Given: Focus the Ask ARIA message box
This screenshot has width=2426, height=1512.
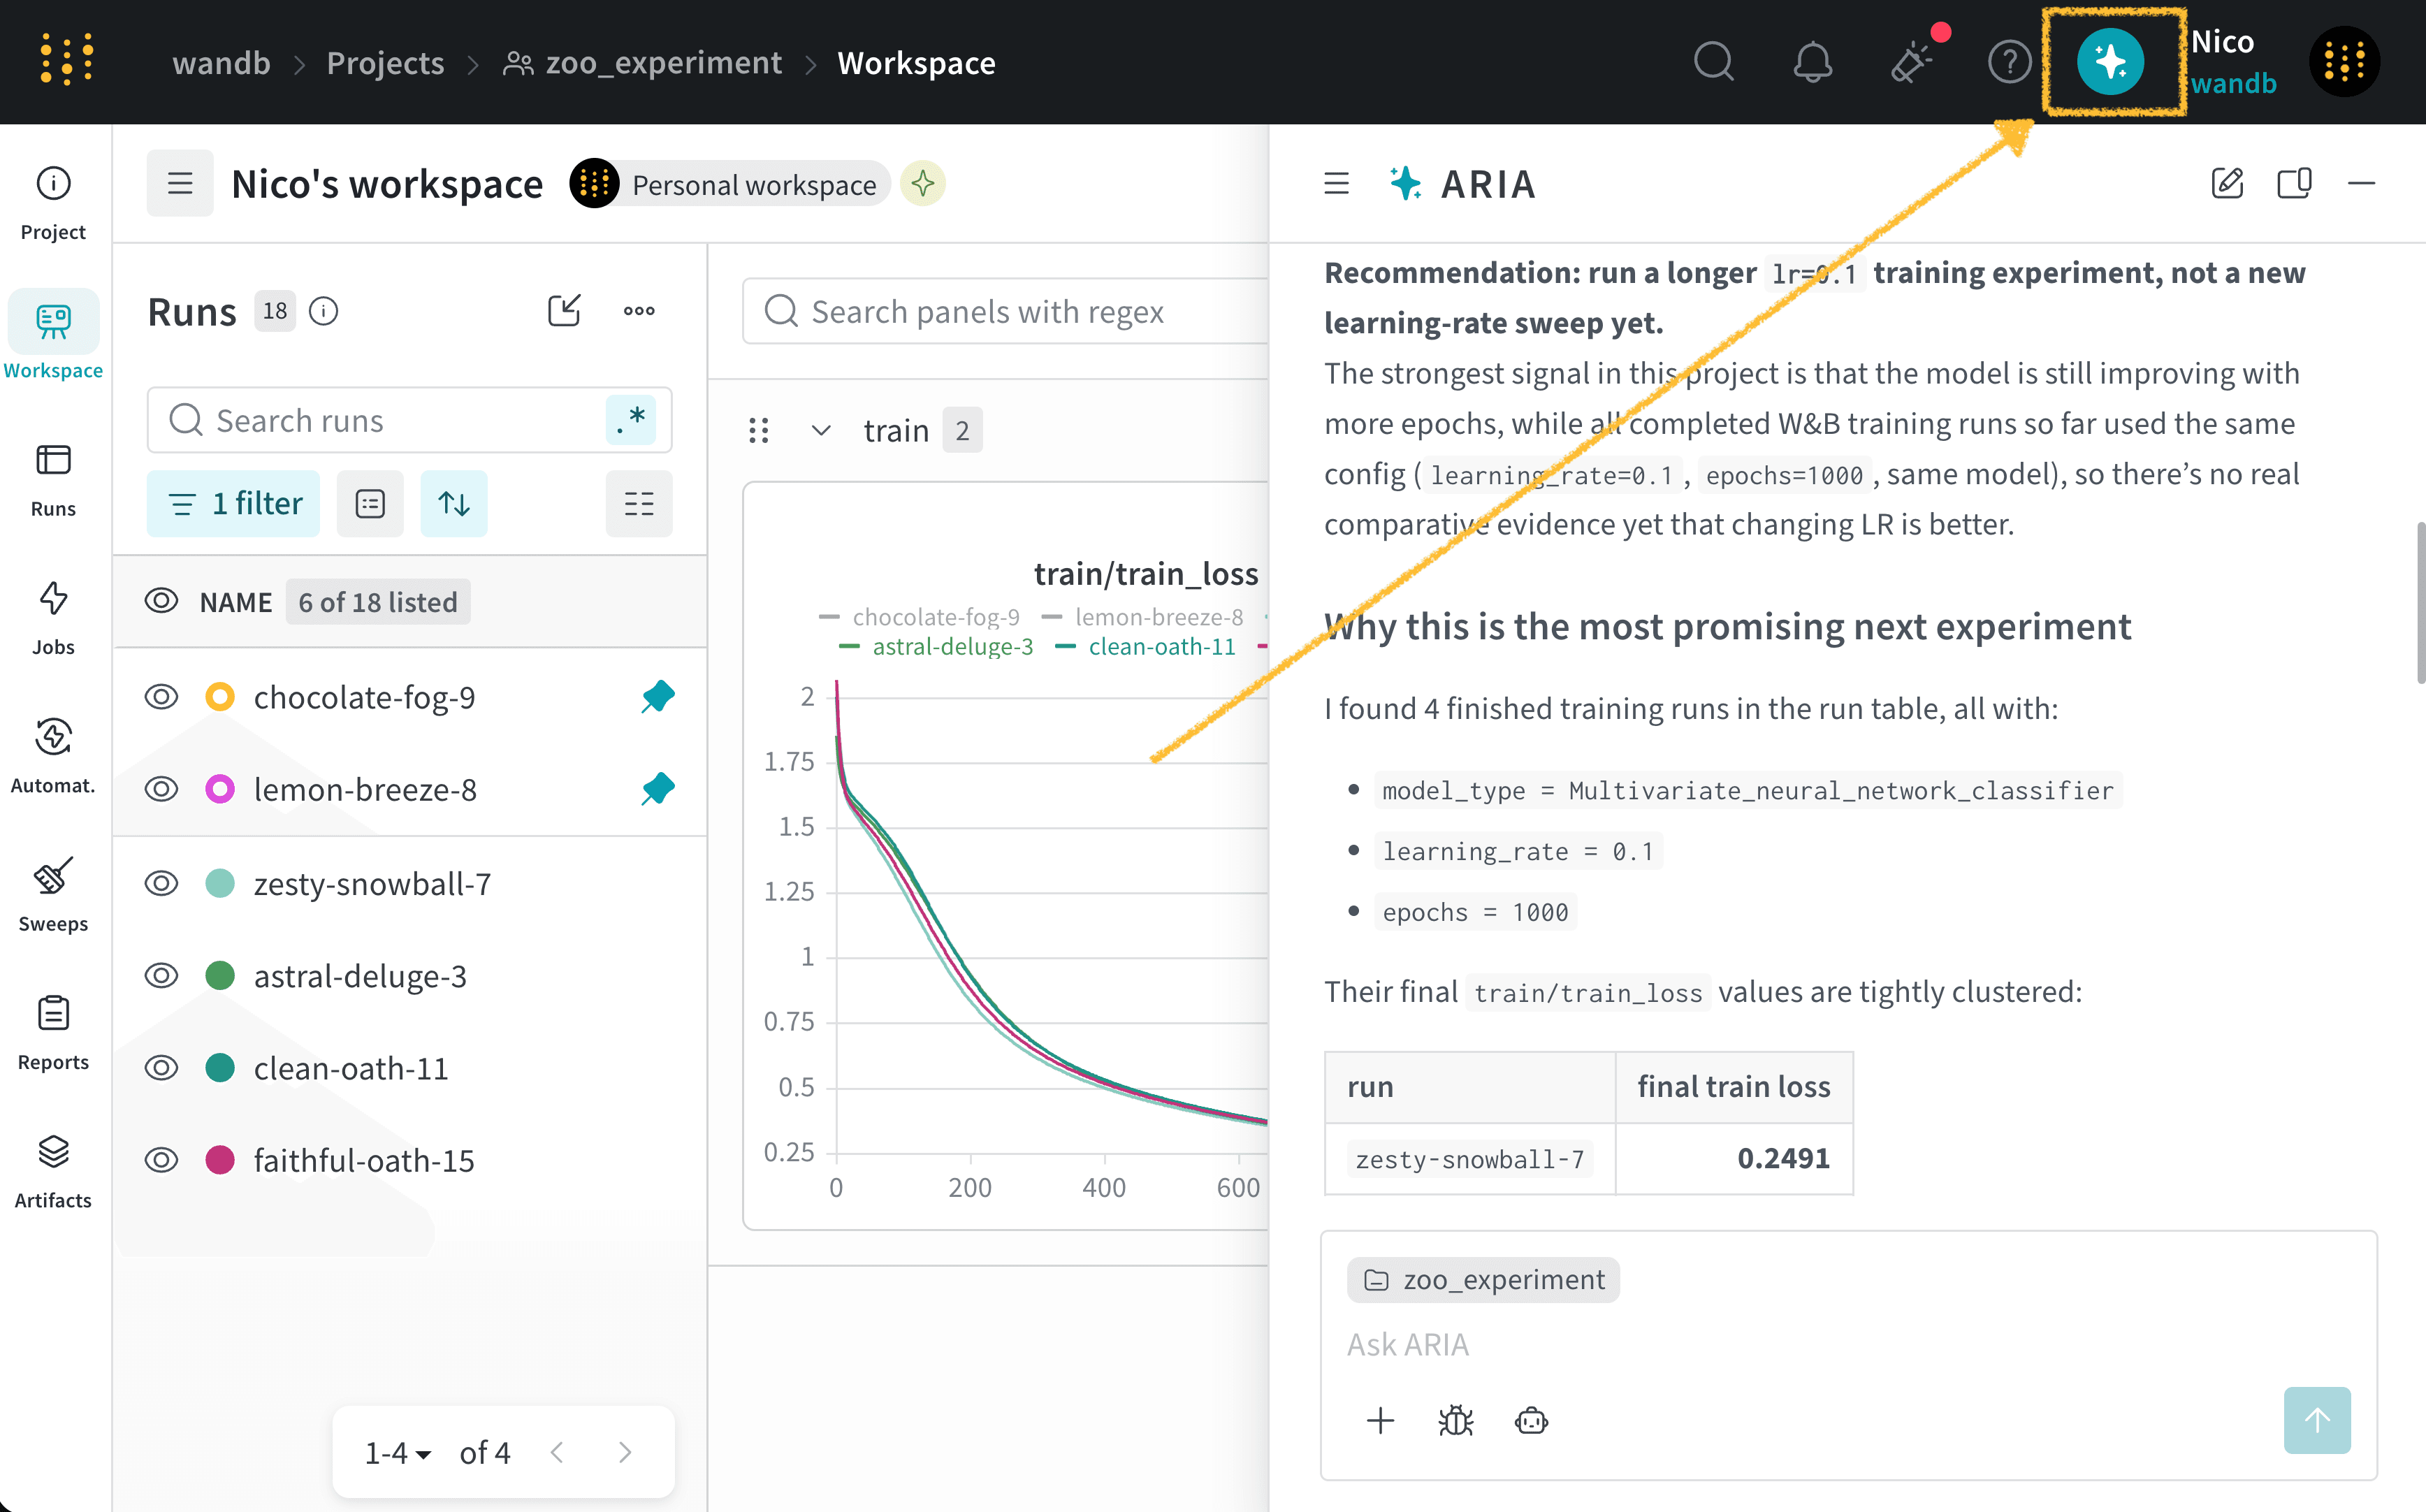Looking at the screenshot, I should point(1847,1344).
